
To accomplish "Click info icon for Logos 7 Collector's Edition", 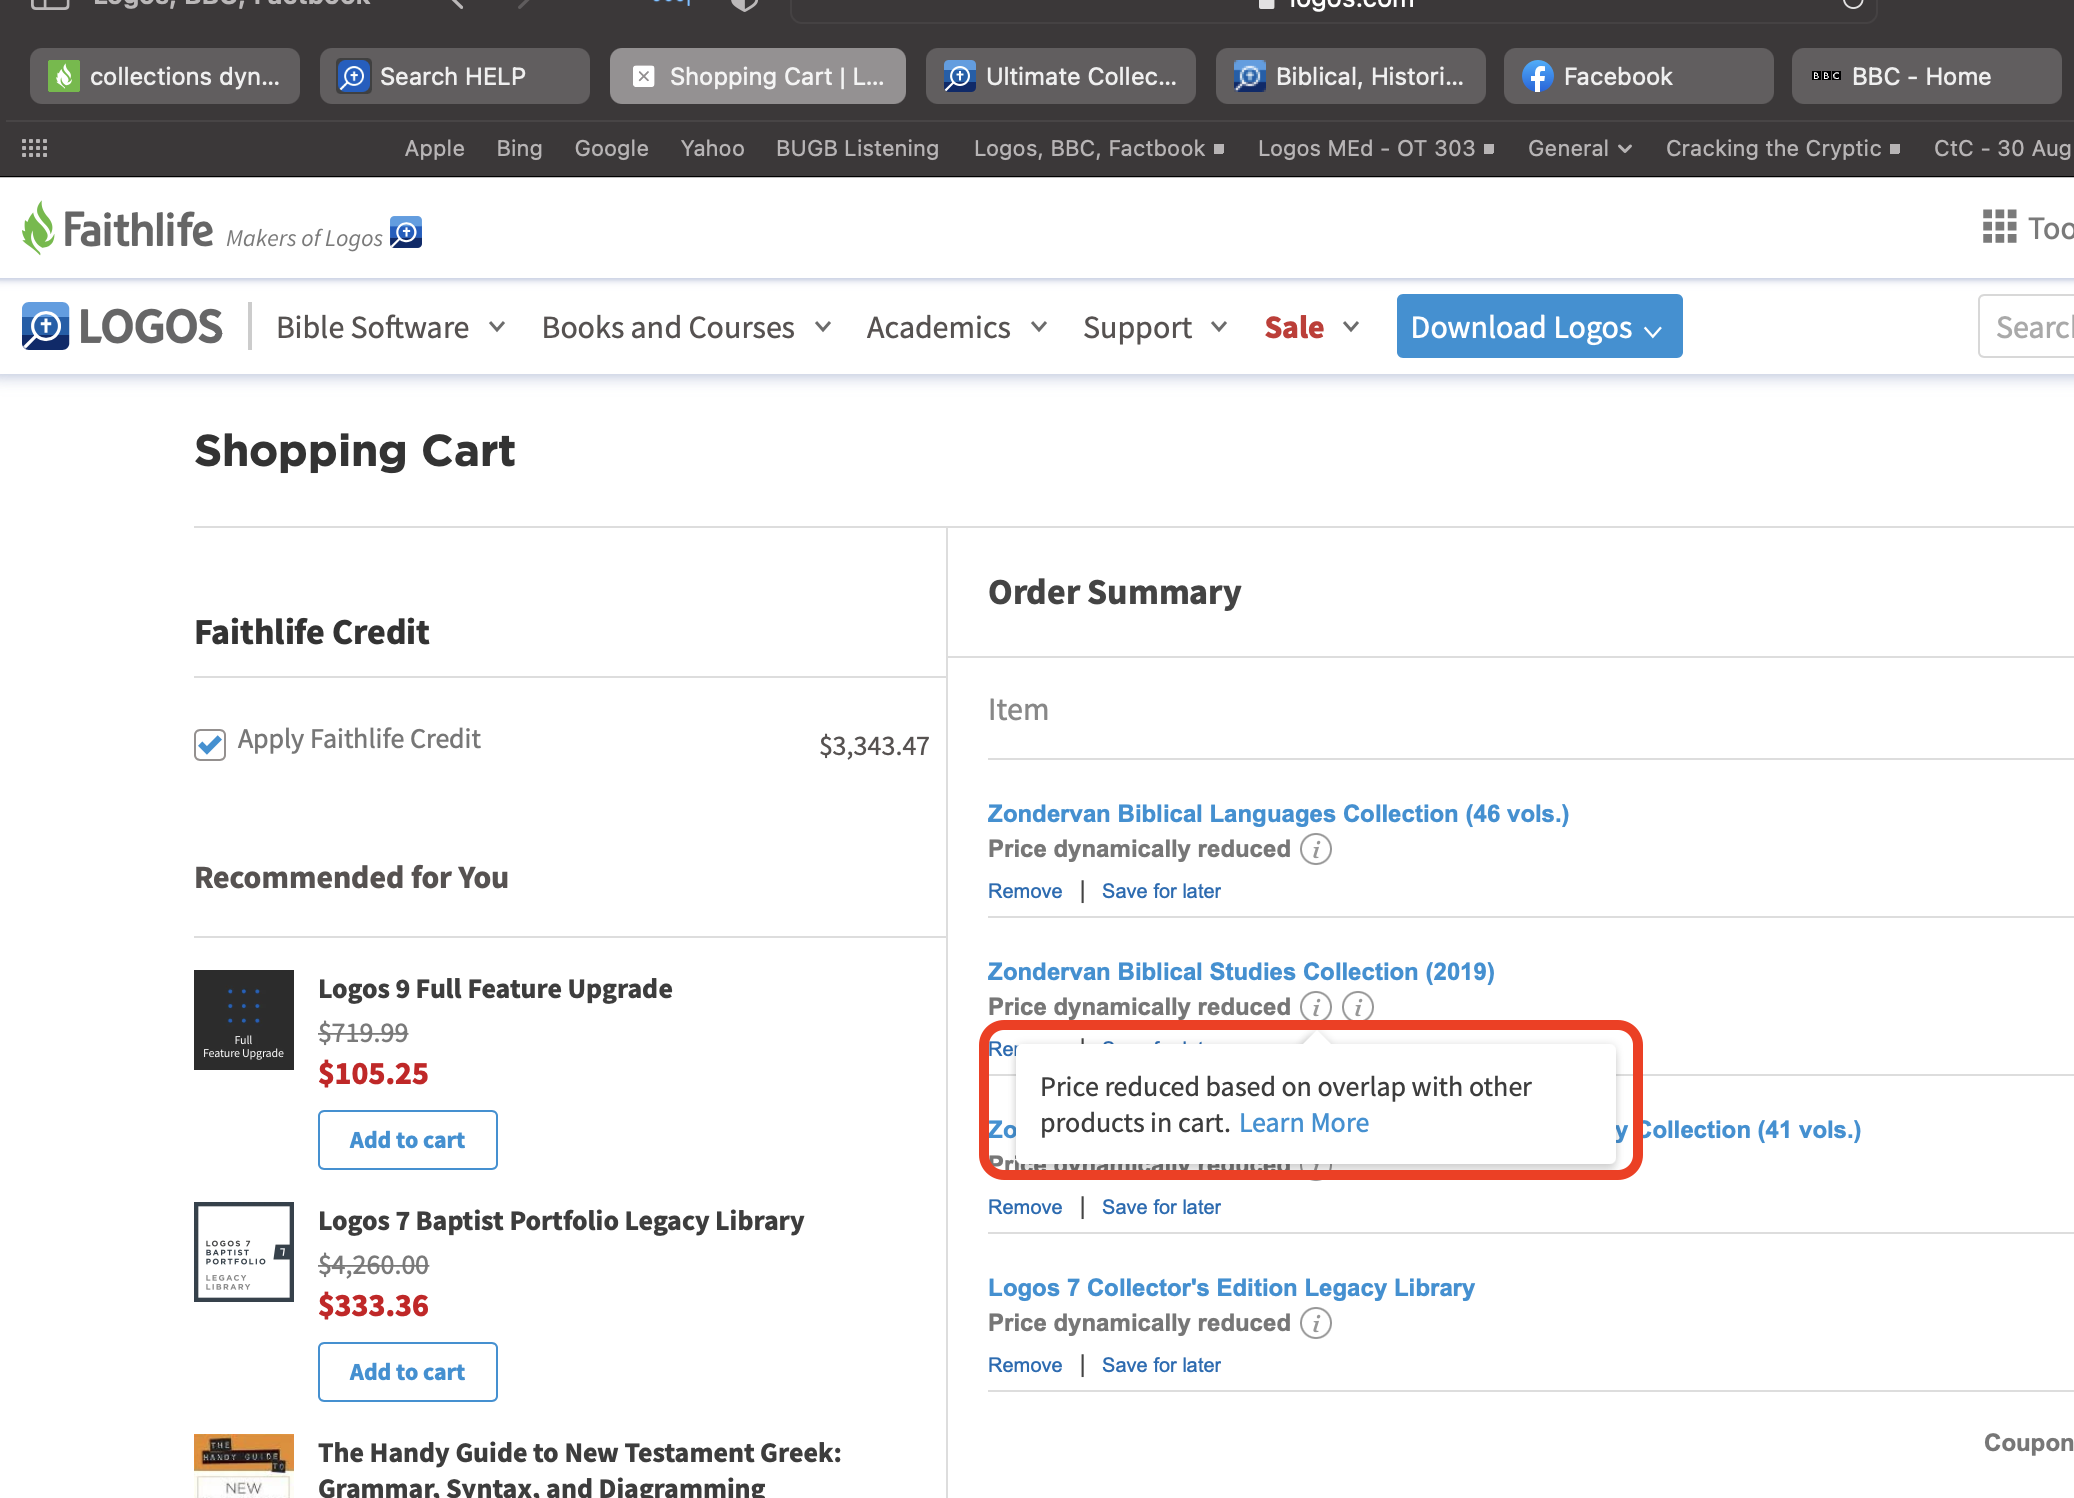I will click(1316, 1323).
